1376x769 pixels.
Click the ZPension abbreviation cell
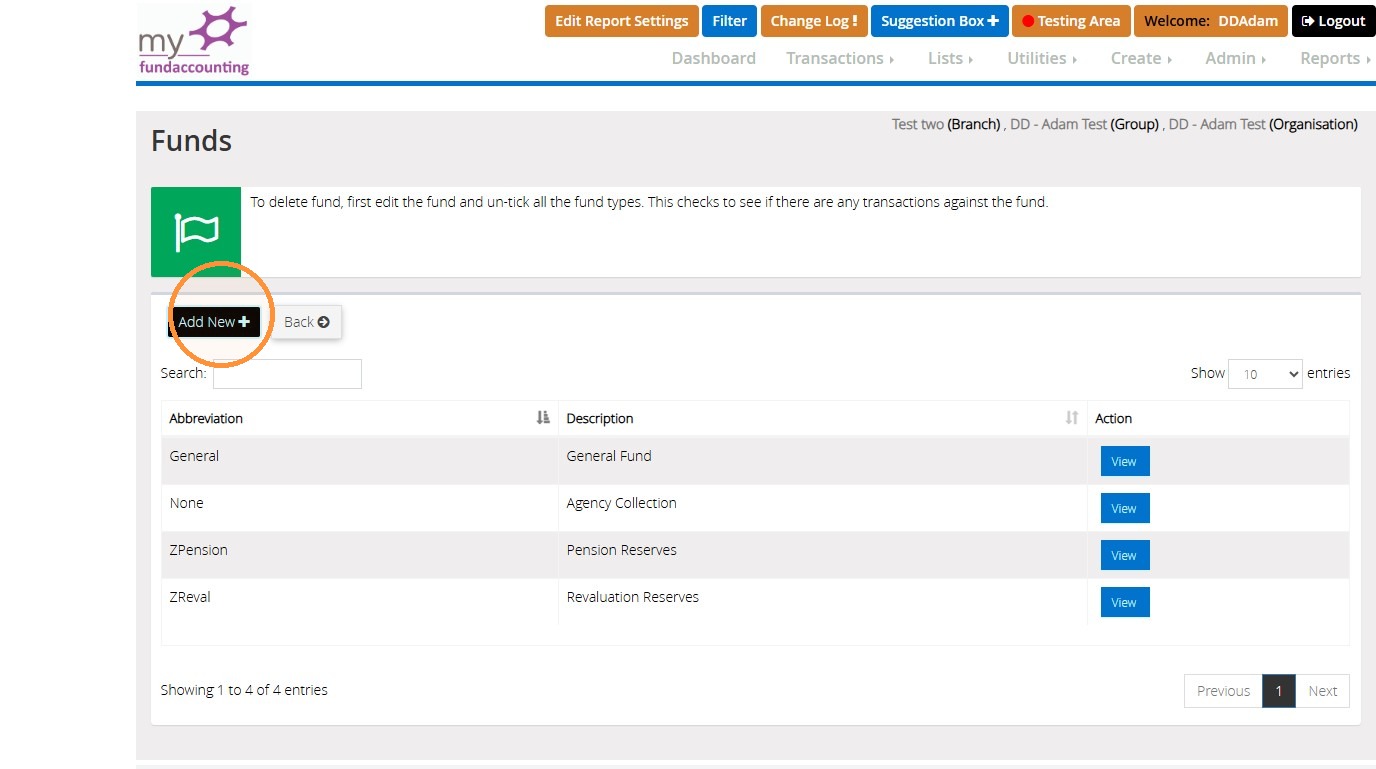pos(360,555)
